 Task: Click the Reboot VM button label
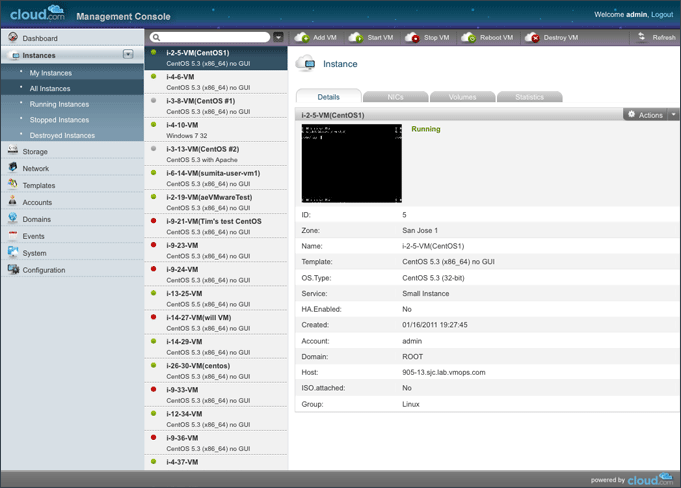pos(496,38)
